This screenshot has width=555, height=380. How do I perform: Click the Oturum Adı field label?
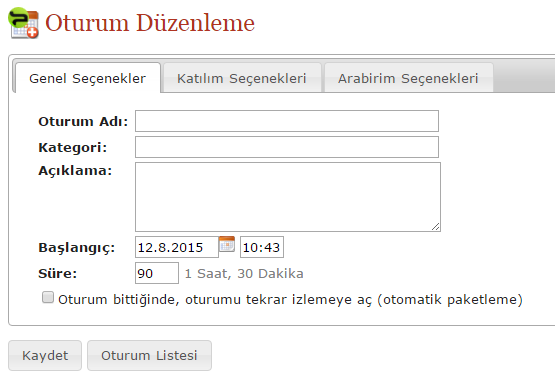83,121
